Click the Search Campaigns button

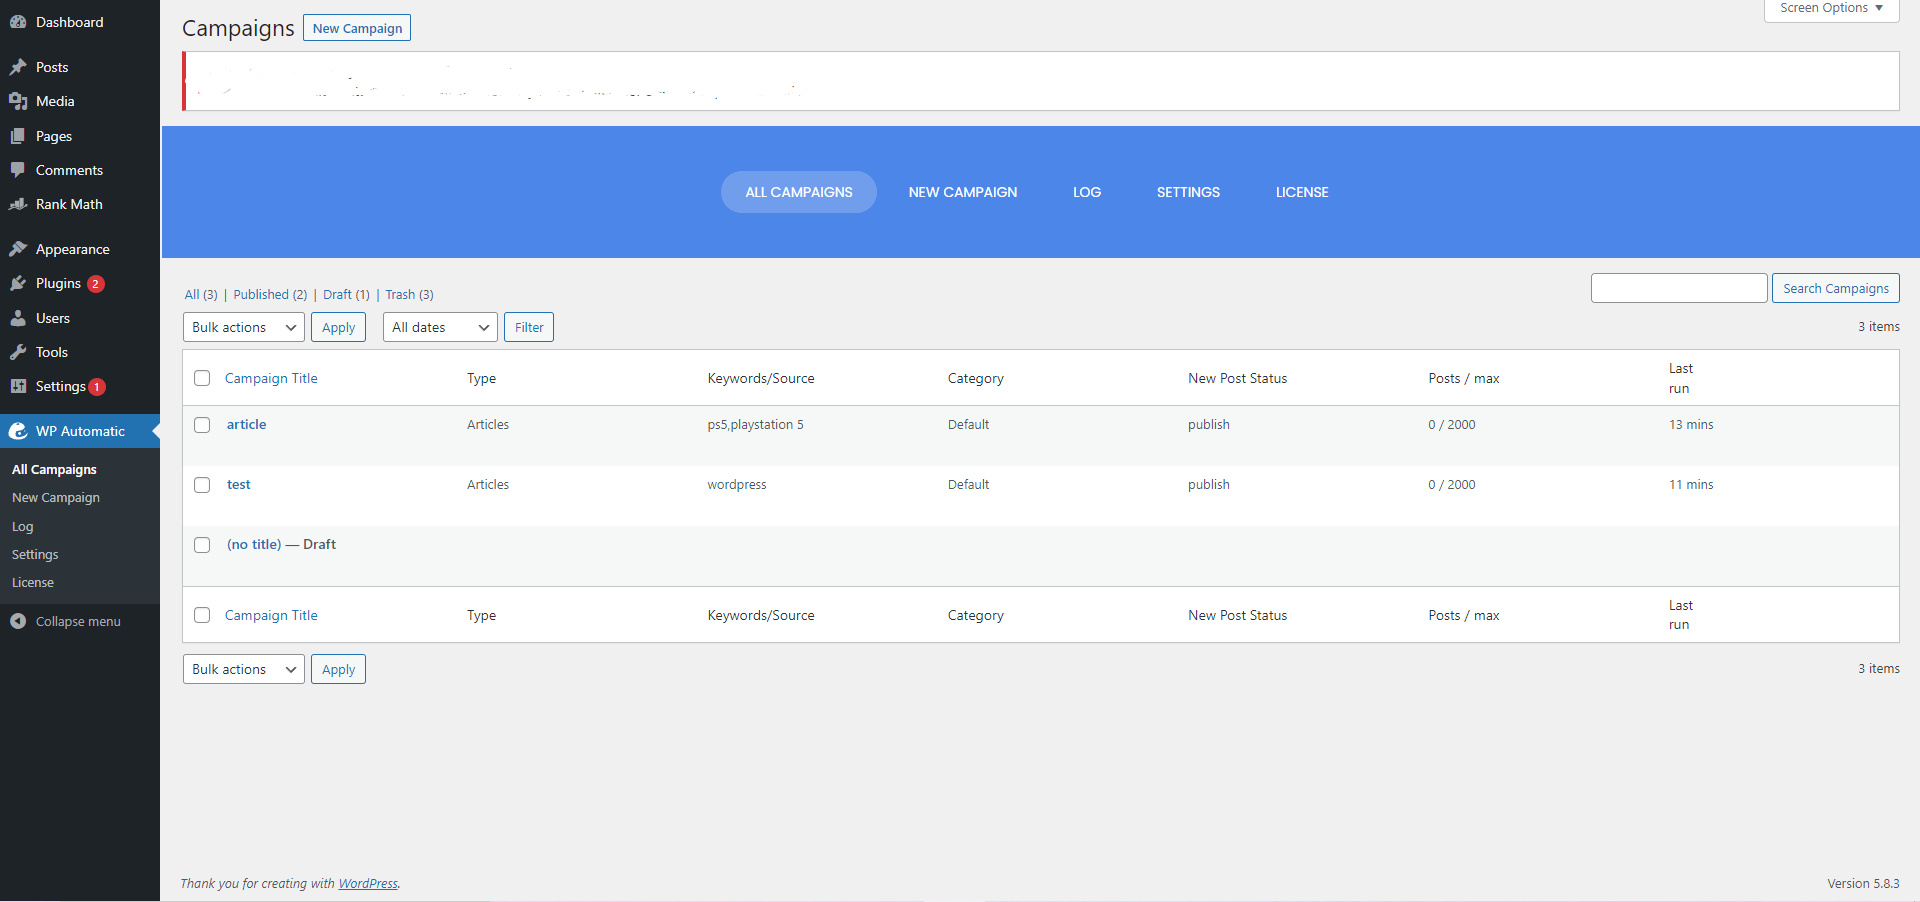pos(1835,288)
